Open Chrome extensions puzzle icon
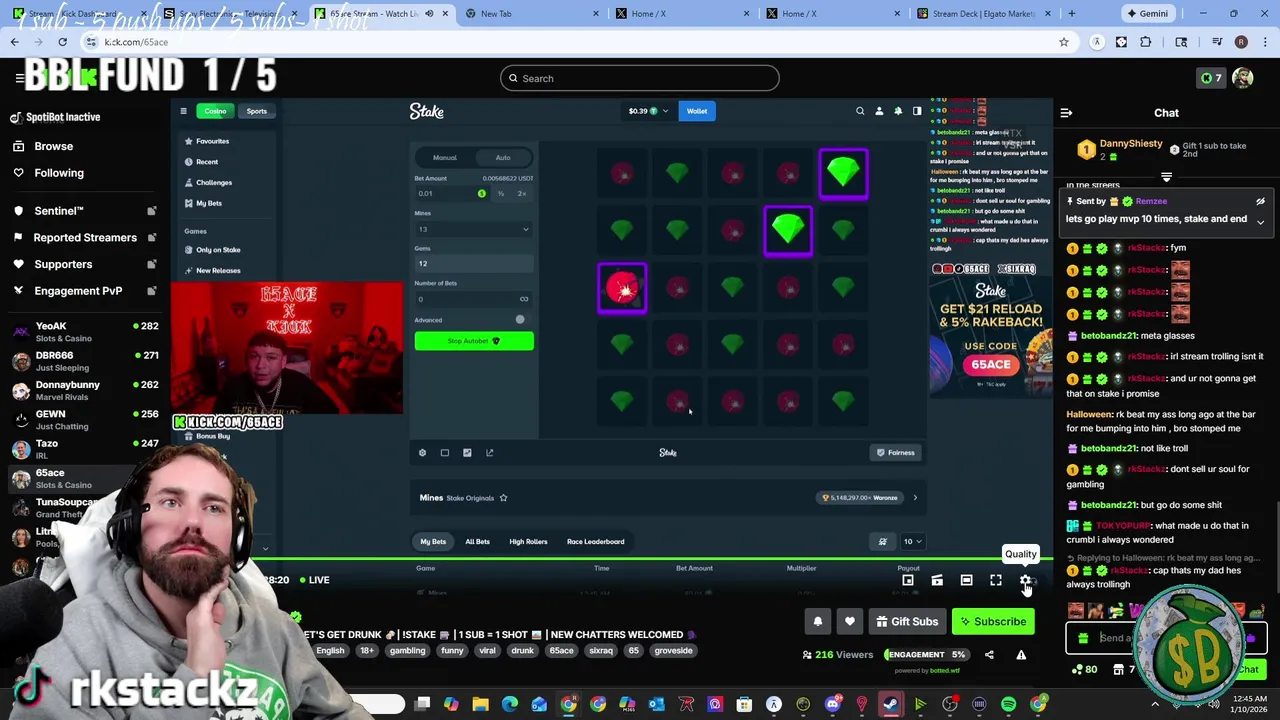1280x720 pixels. [x=1145, y=42]
